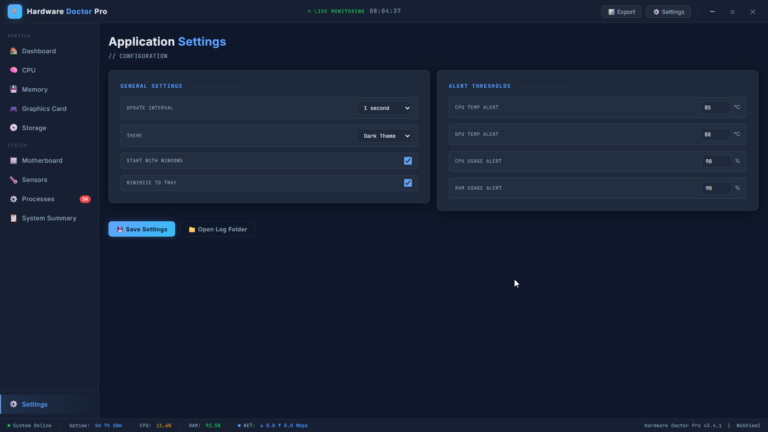This screenshot has height=432, width=768.
Task: Click the Export button in header
Action: [x=621, y=12]
